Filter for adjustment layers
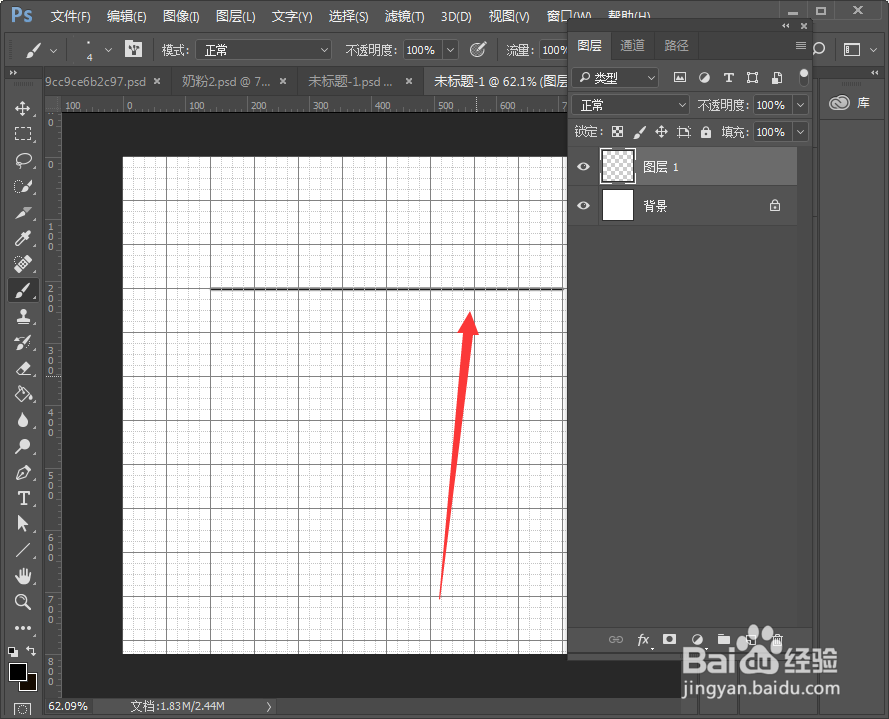889x719 pixels. pos(704,77)
